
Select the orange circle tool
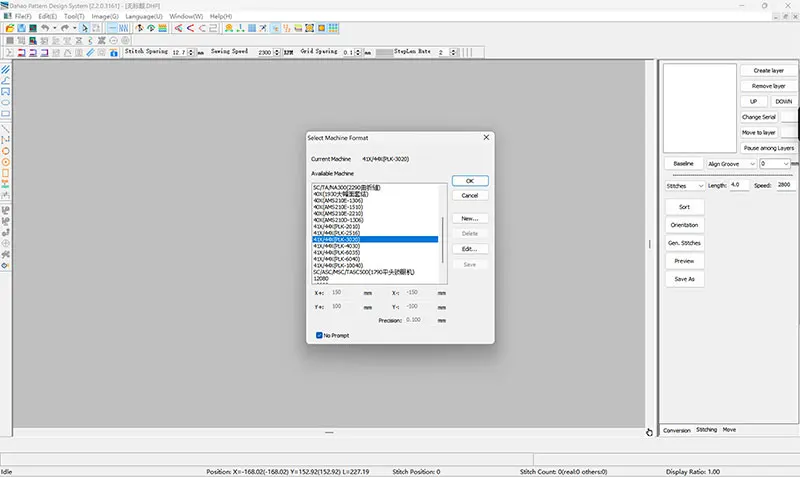6,151
